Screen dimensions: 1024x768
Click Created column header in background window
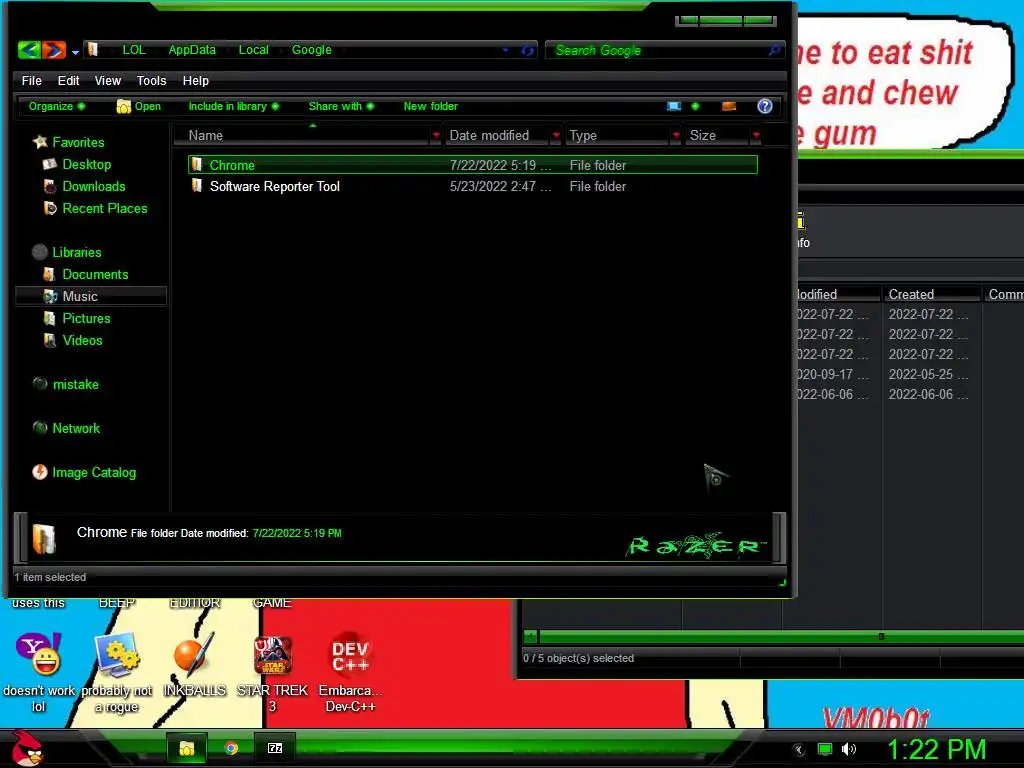tap(931, 295)
